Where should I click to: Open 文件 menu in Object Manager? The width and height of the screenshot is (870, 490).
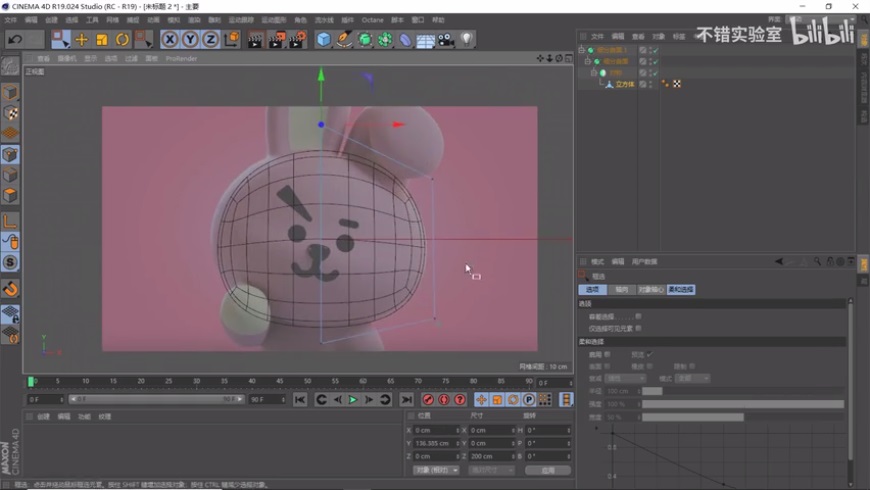(597, 37)
